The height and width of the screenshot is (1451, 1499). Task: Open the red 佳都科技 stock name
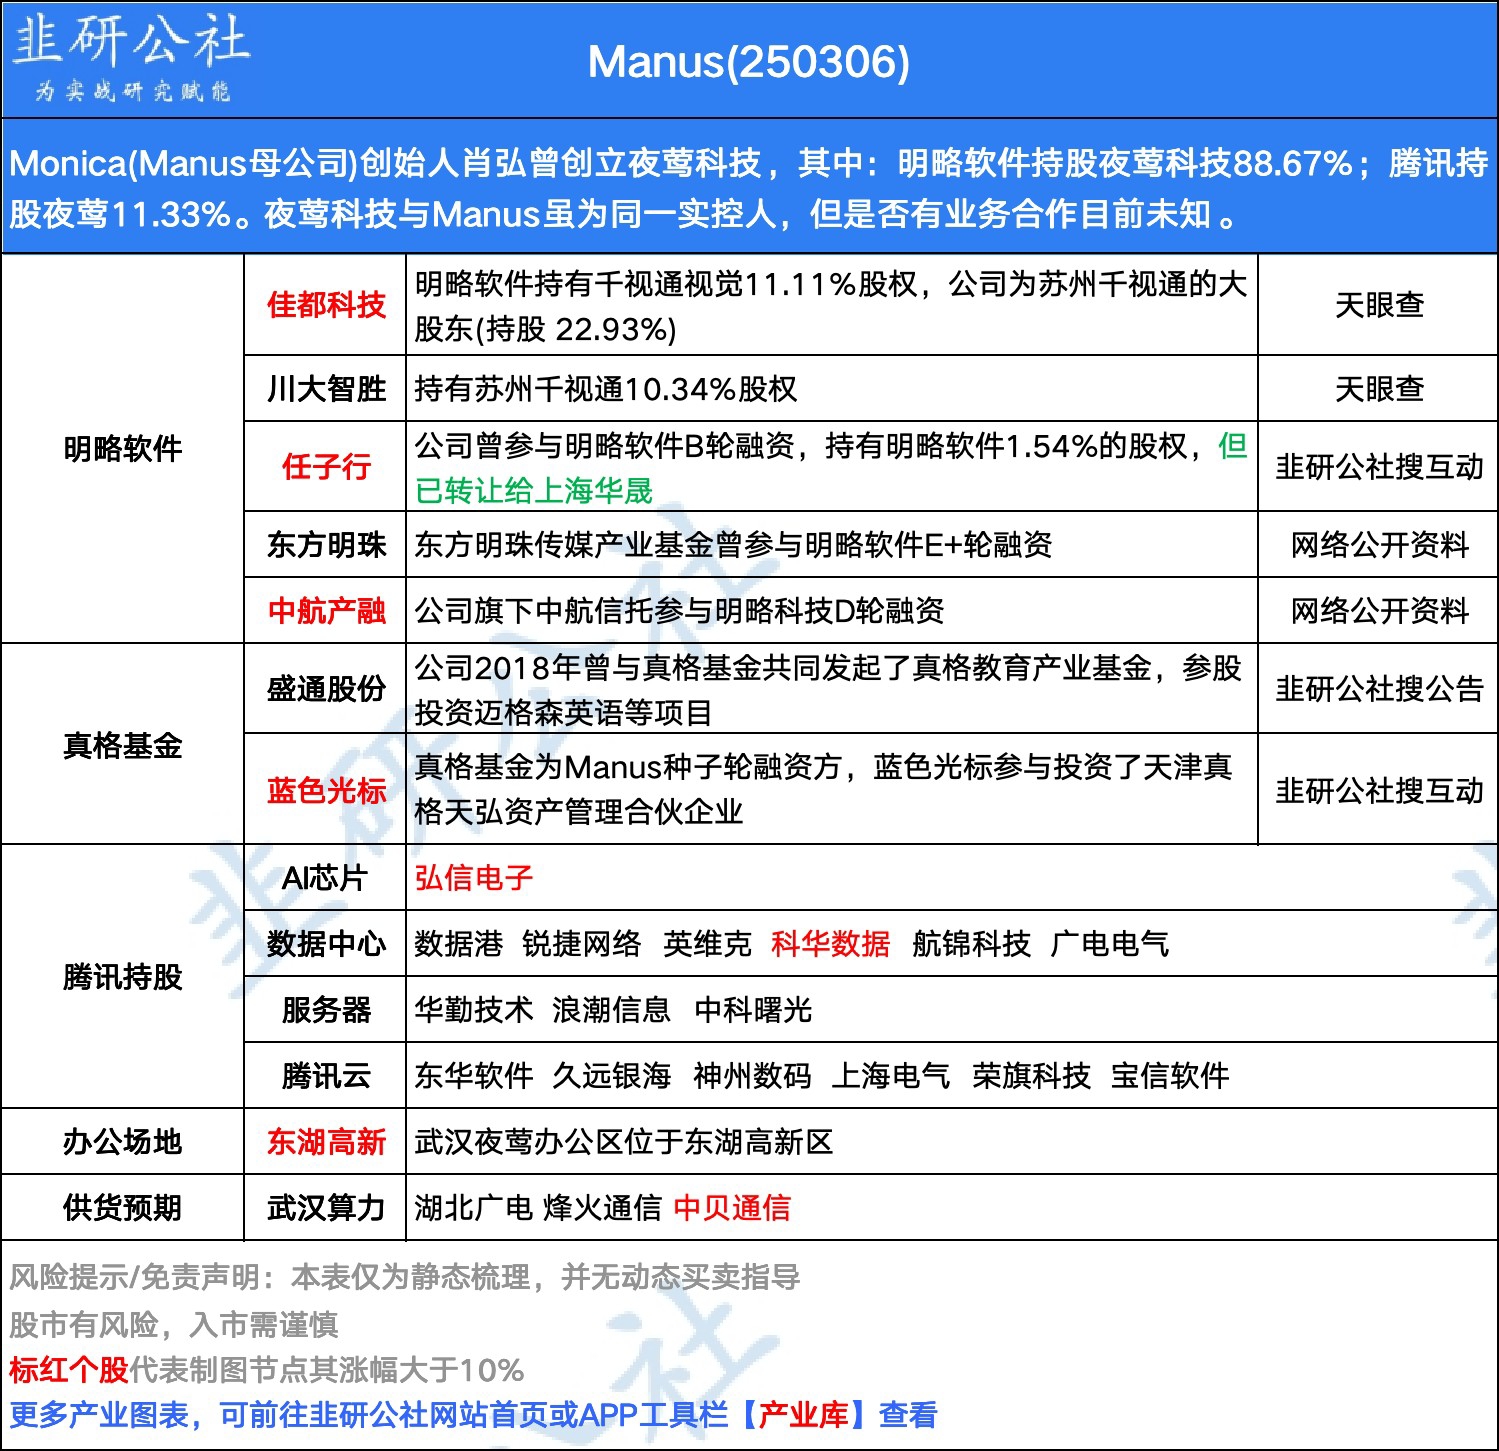pyautogui.click(x=326, y=305)
